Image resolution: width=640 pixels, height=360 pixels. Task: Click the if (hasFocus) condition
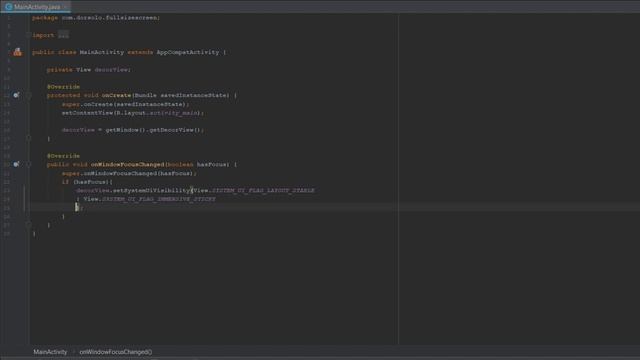pos(87,182)
